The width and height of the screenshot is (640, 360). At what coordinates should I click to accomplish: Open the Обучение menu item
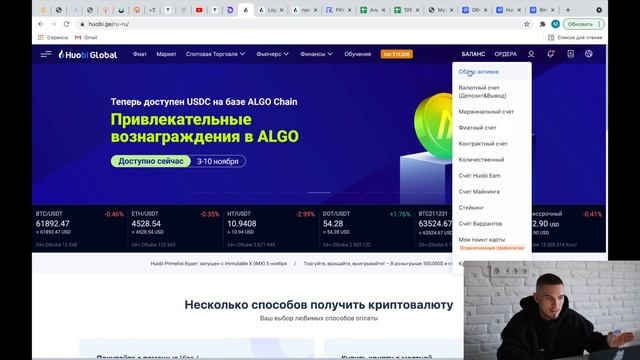tap(358, 54)
